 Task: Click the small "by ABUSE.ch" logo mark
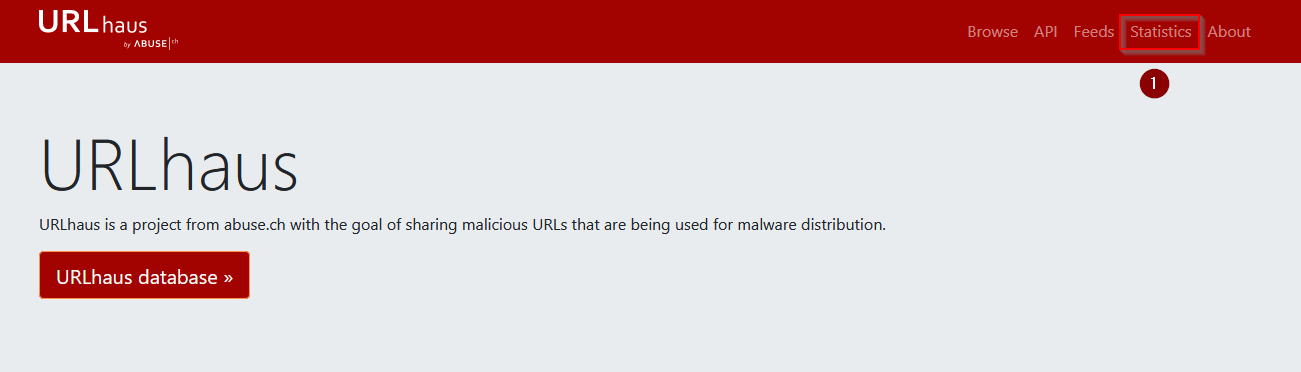[151, 43]
